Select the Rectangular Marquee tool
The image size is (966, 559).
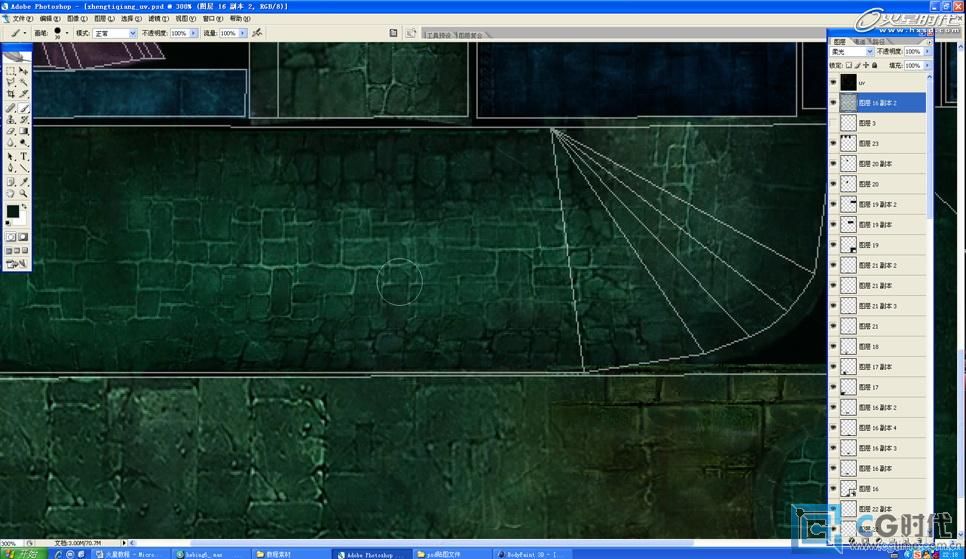tap(10, 71)
